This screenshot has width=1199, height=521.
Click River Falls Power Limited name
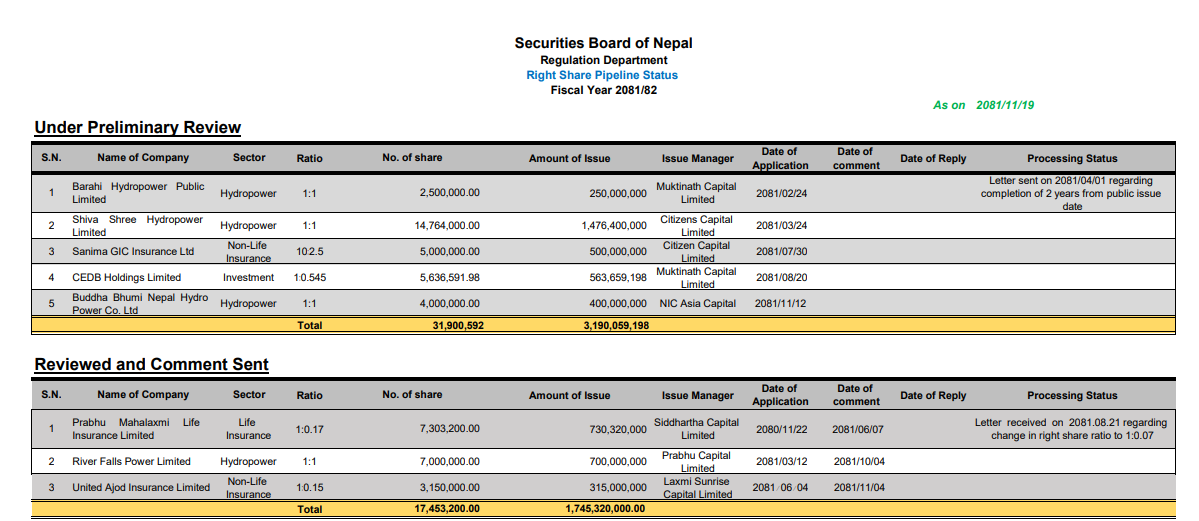(131, 461)
